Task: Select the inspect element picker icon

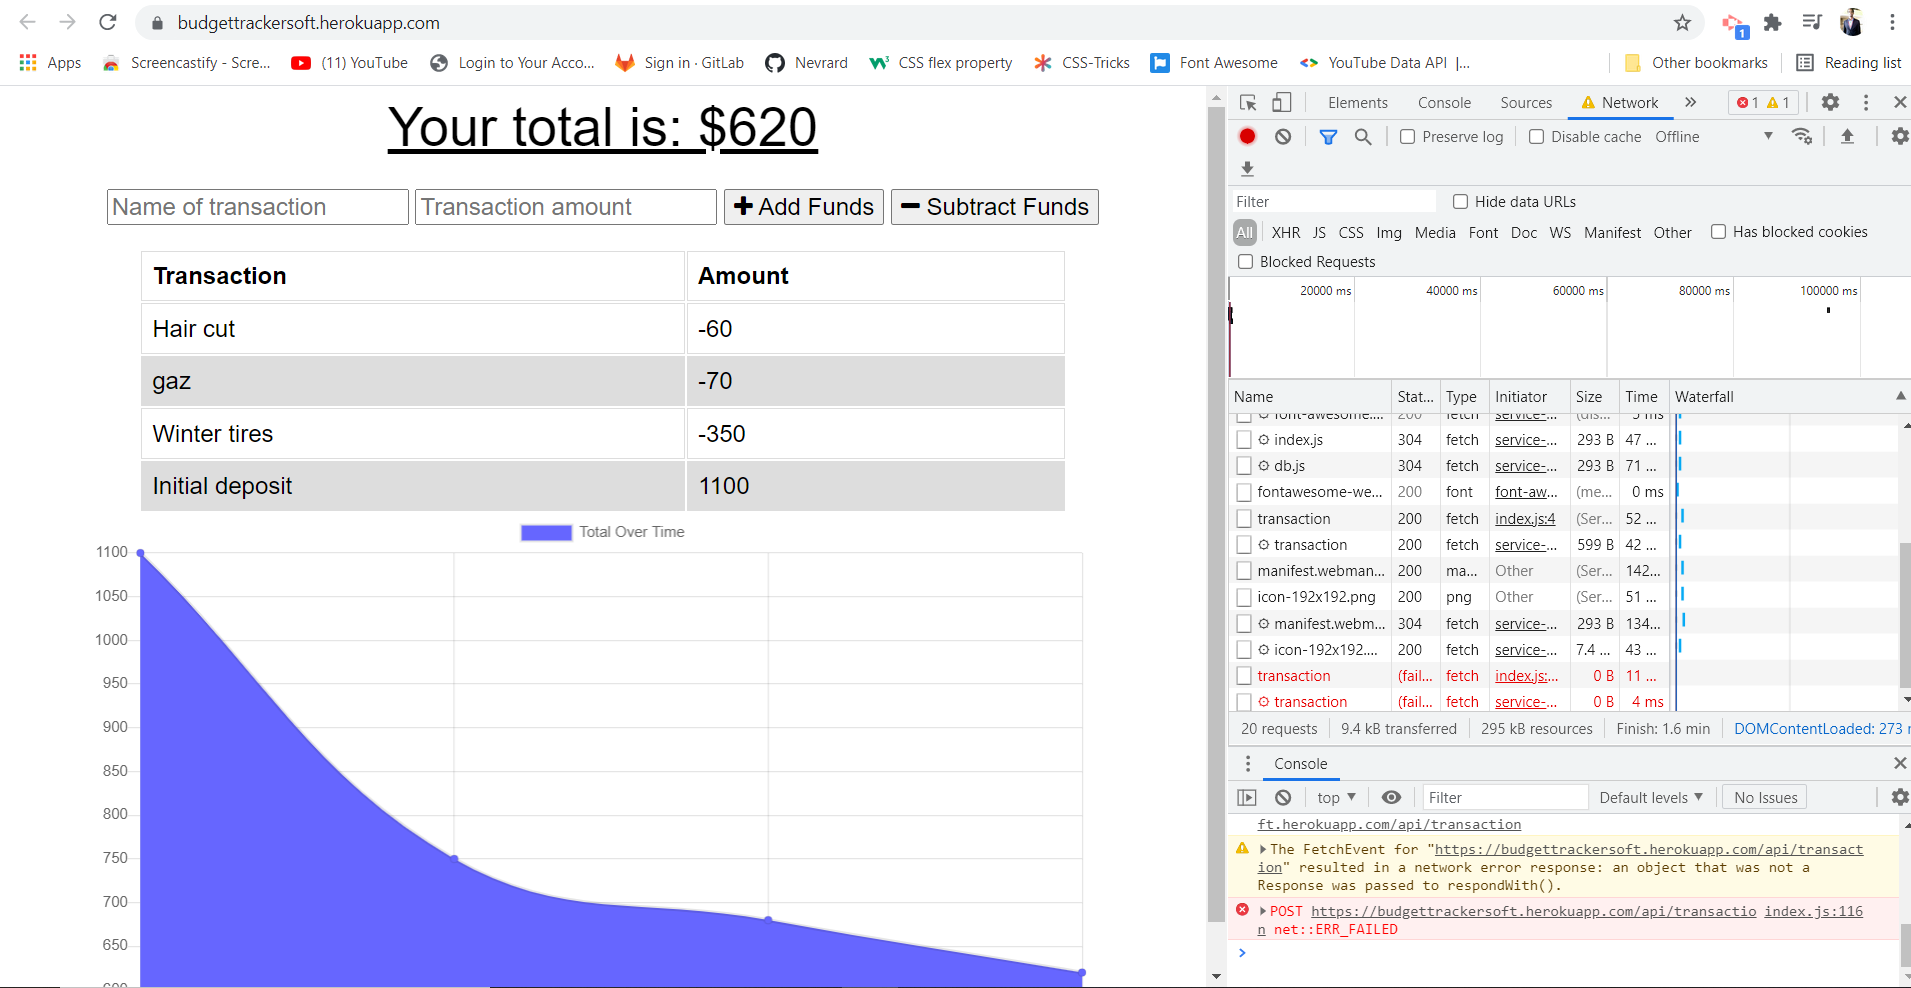Action: [1248, 102]
